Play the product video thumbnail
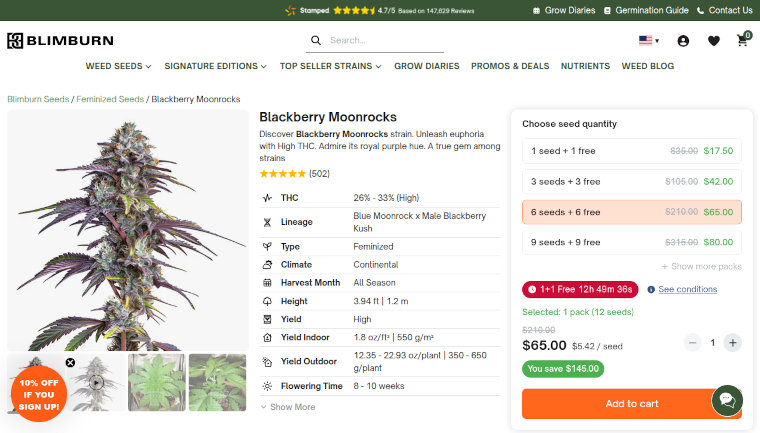 pyautogui.click(x=96, y=383)
